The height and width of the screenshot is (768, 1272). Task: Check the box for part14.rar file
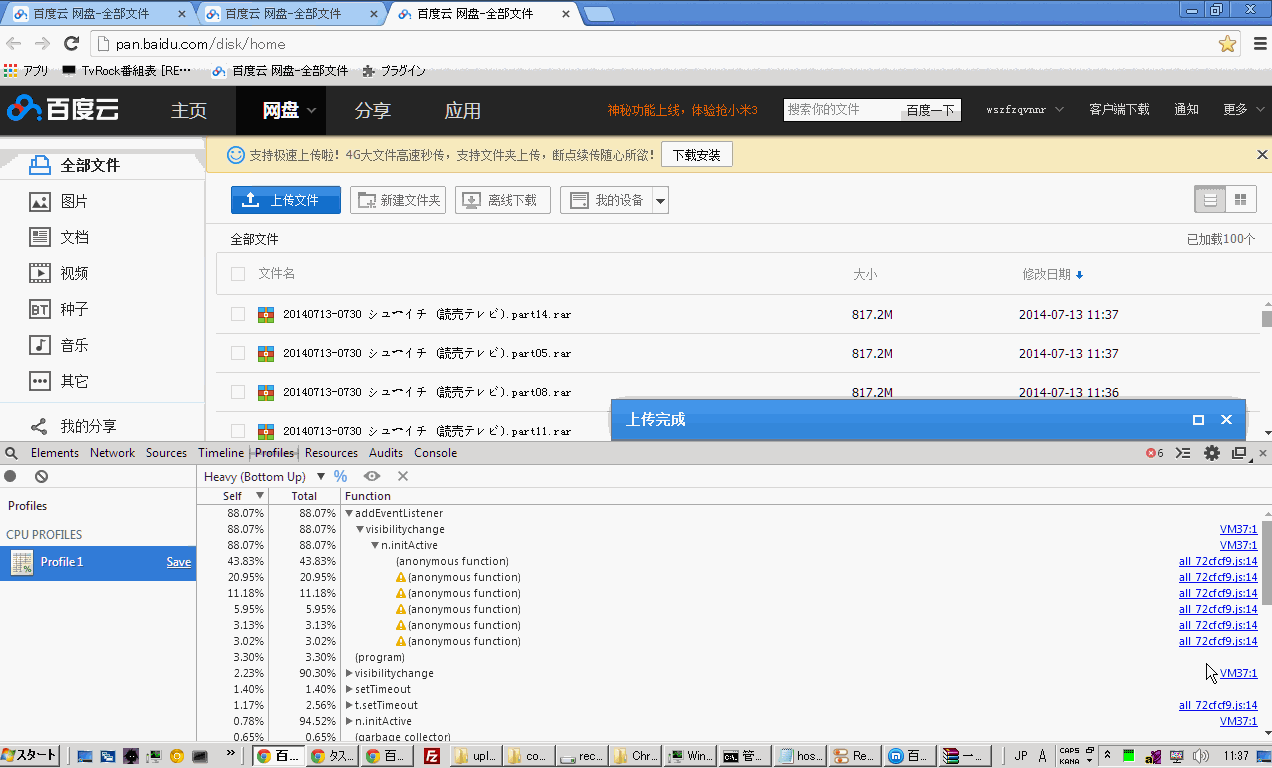(238, 314)
